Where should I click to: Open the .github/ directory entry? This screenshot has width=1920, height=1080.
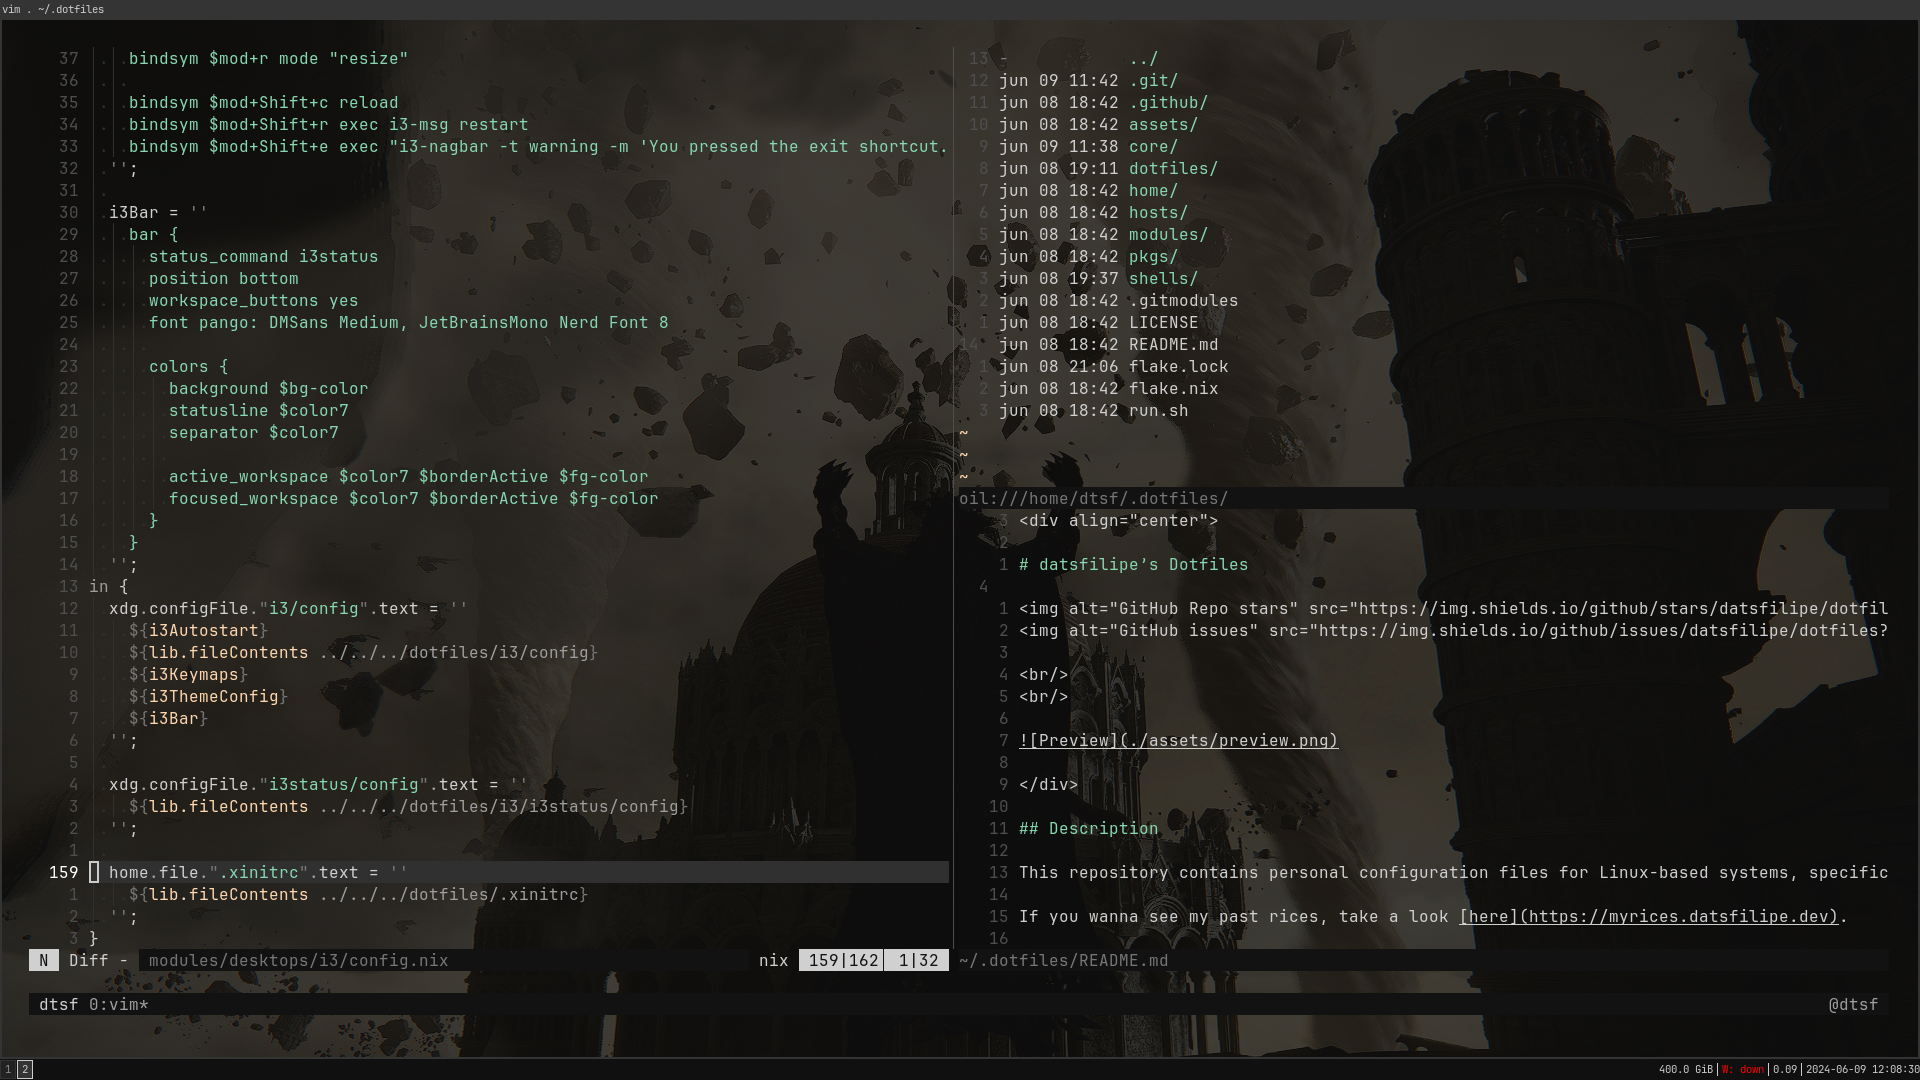tap(1168, 103)
